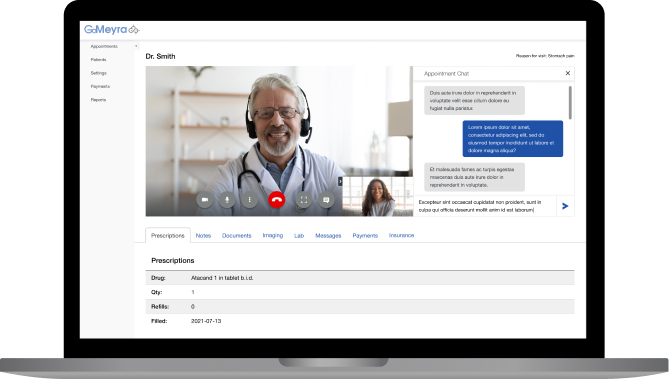Click the chat scrollbar handle
The width and height of the screenshot is (669, 379).
pyautogui.click(x=570, y=102)
